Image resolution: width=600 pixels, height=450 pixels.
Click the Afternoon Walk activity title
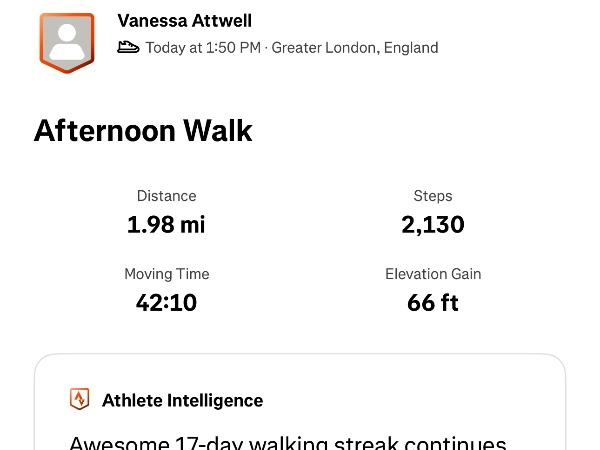pos(143,131)
